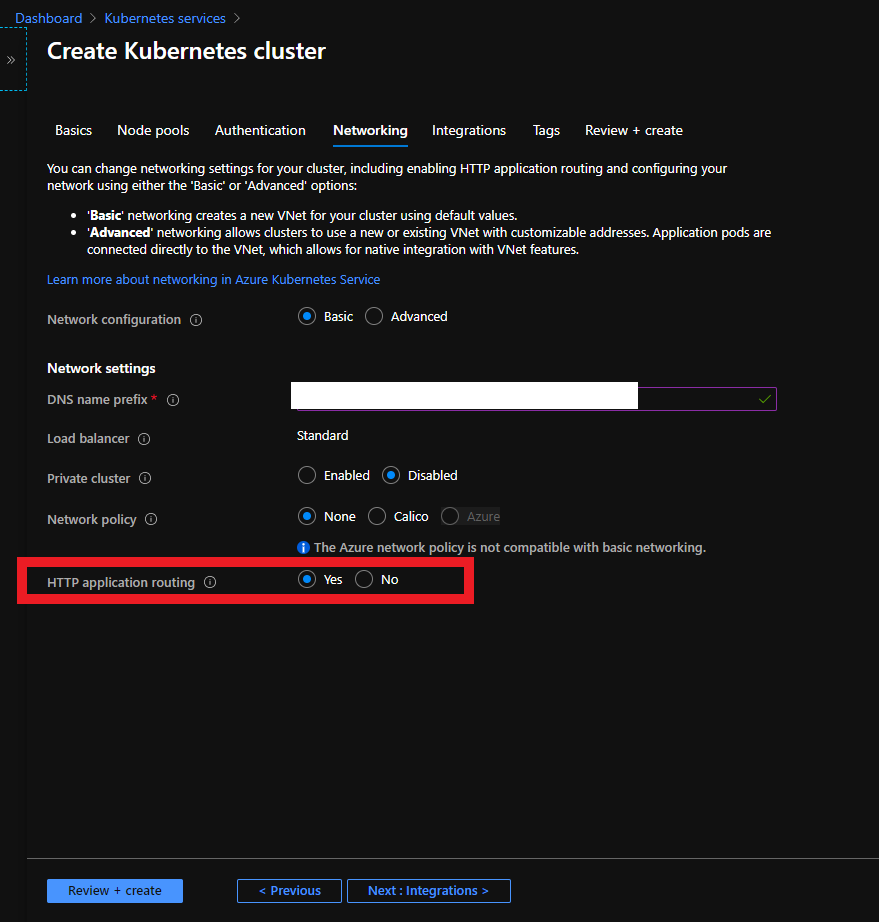The image size is (879, 922).
Task: Enable the Private cluster option
Action: point(307,476)
